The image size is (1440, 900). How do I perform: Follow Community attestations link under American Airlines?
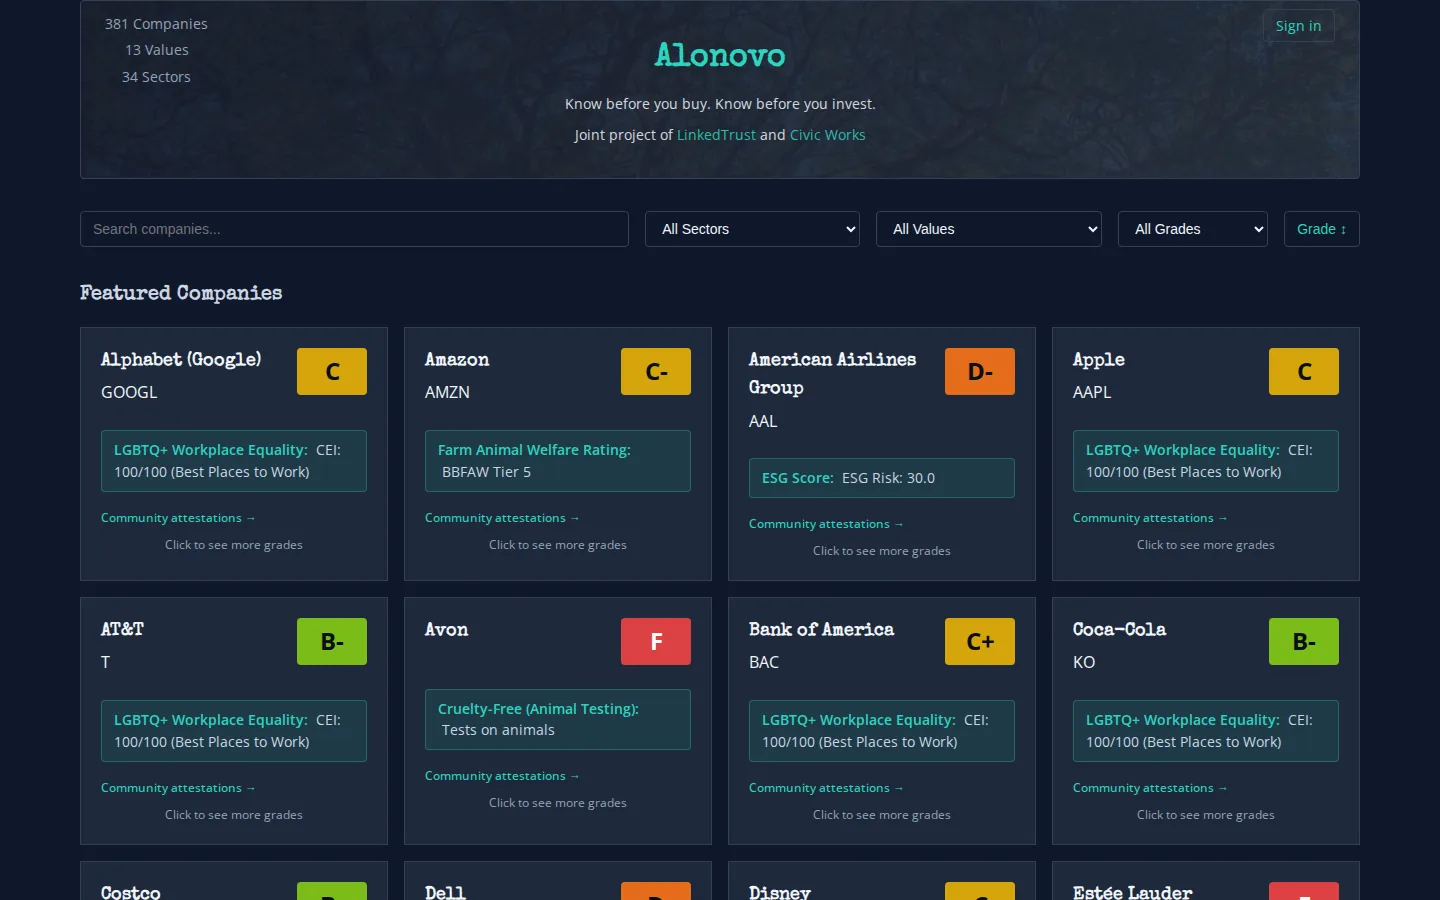826,524
